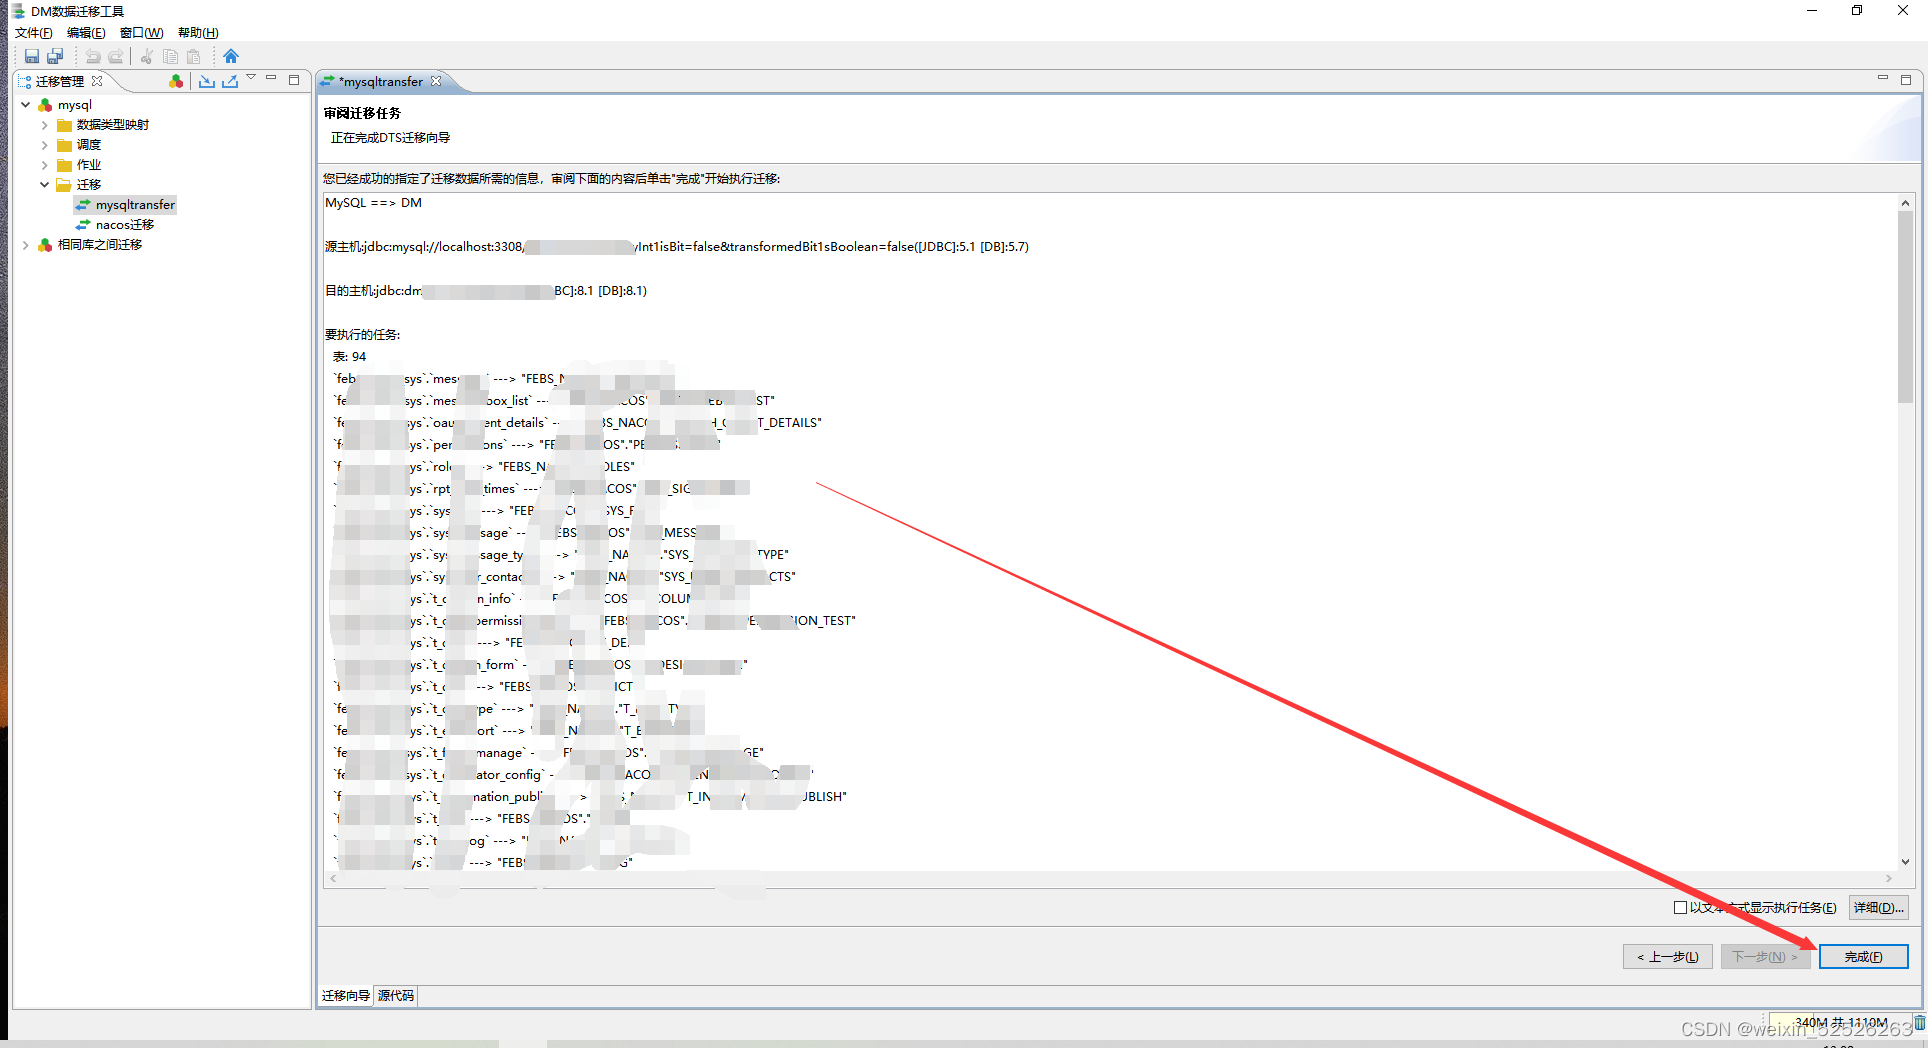Viewport: 1928px width, 1048px height.
Task: Select the mysqltransfer tree item
Action: (126, 205)
